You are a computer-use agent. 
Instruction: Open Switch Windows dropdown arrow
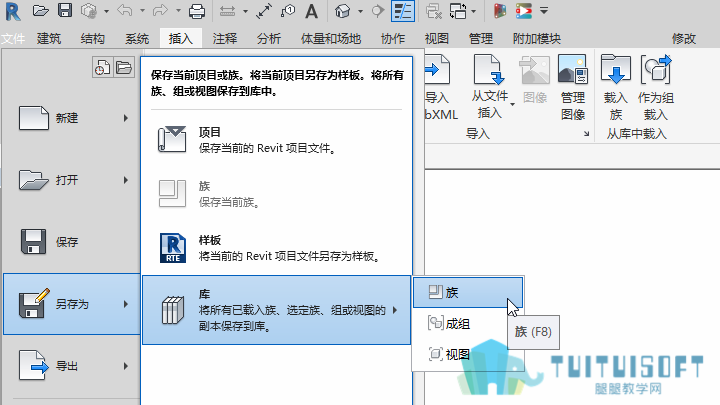coord(473,11)
